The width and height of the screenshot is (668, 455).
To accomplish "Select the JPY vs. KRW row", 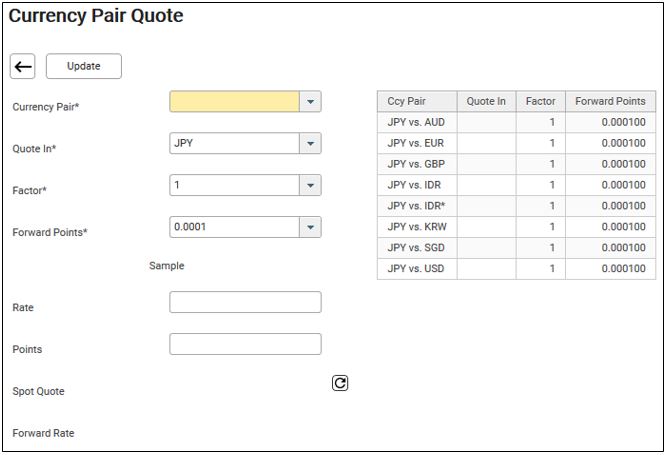I will (x=516, y=227).
